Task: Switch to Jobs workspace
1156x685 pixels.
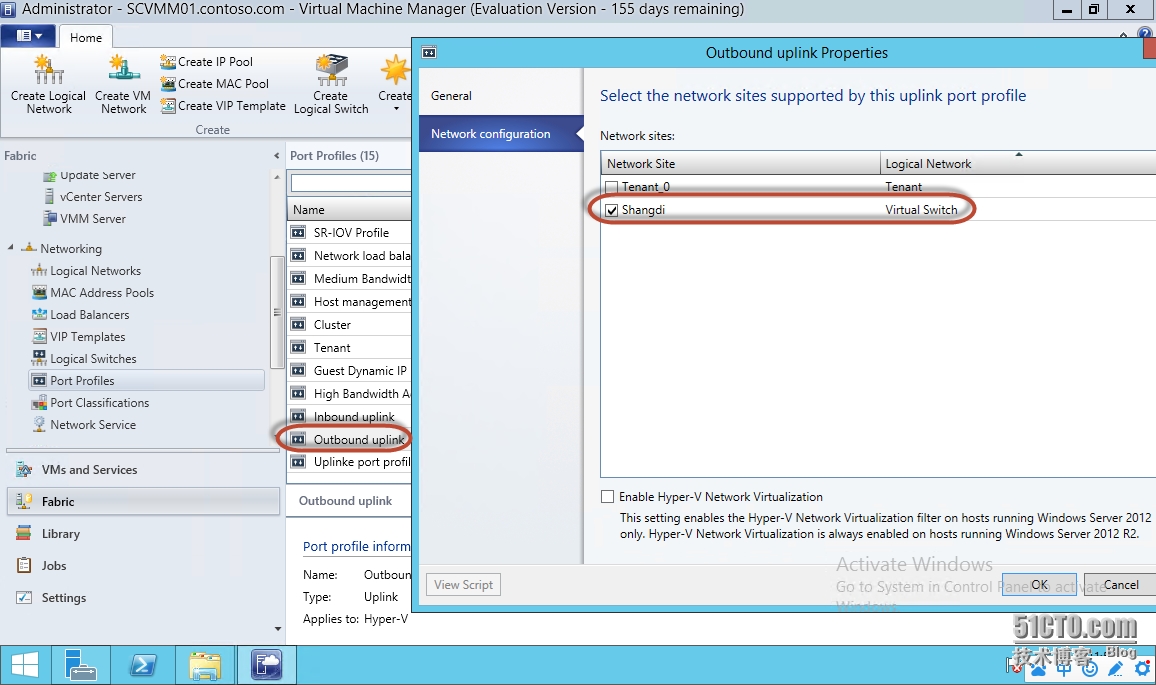Action: (143, 566)
